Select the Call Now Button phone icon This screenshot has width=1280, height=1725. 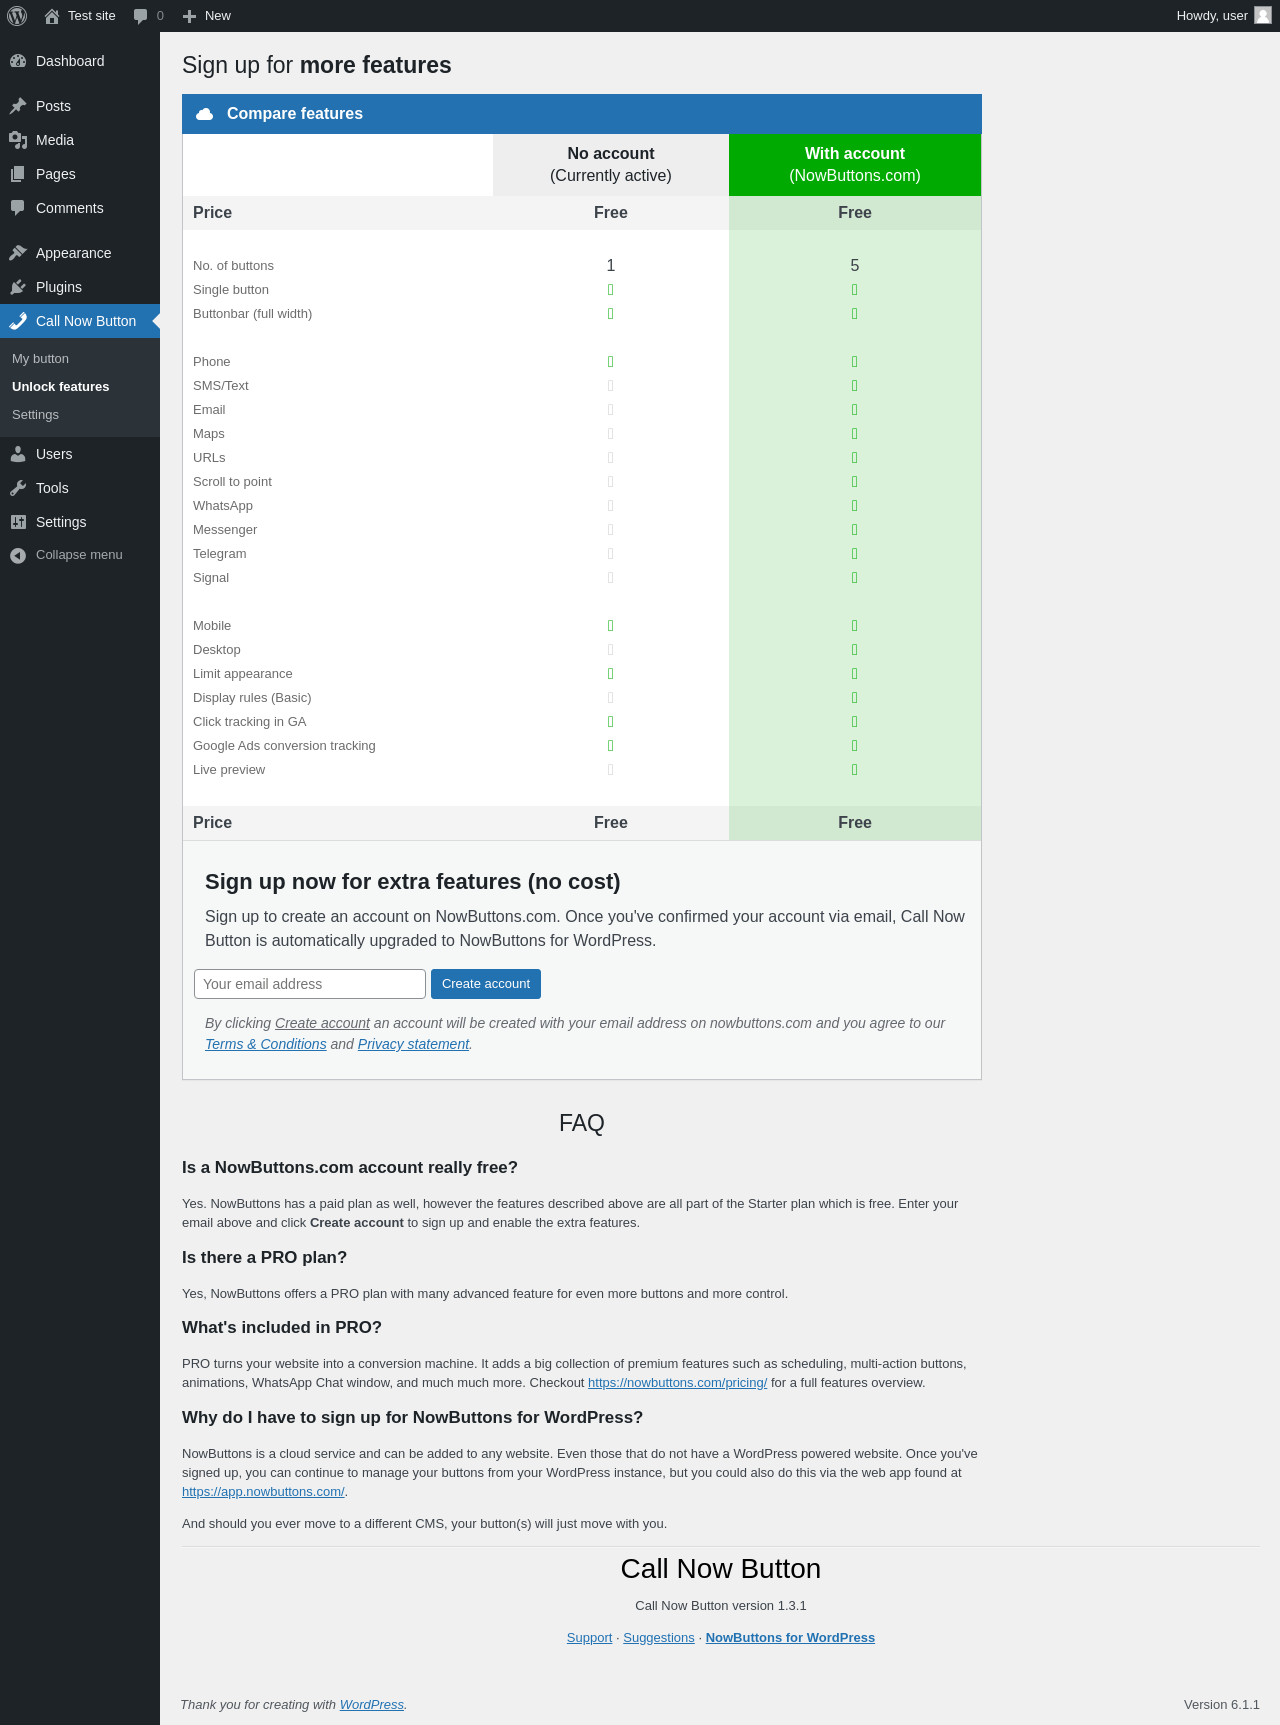[x=18, y=321]
